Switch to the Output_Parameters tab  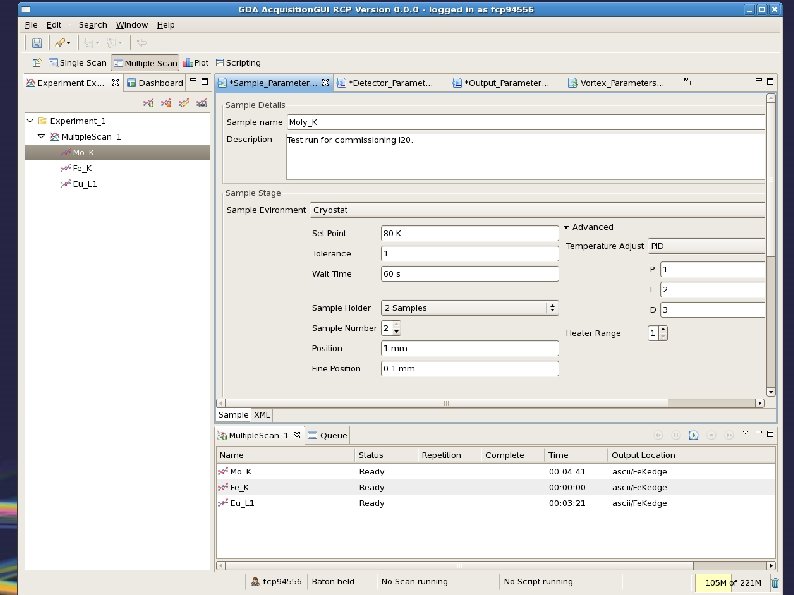503,83
